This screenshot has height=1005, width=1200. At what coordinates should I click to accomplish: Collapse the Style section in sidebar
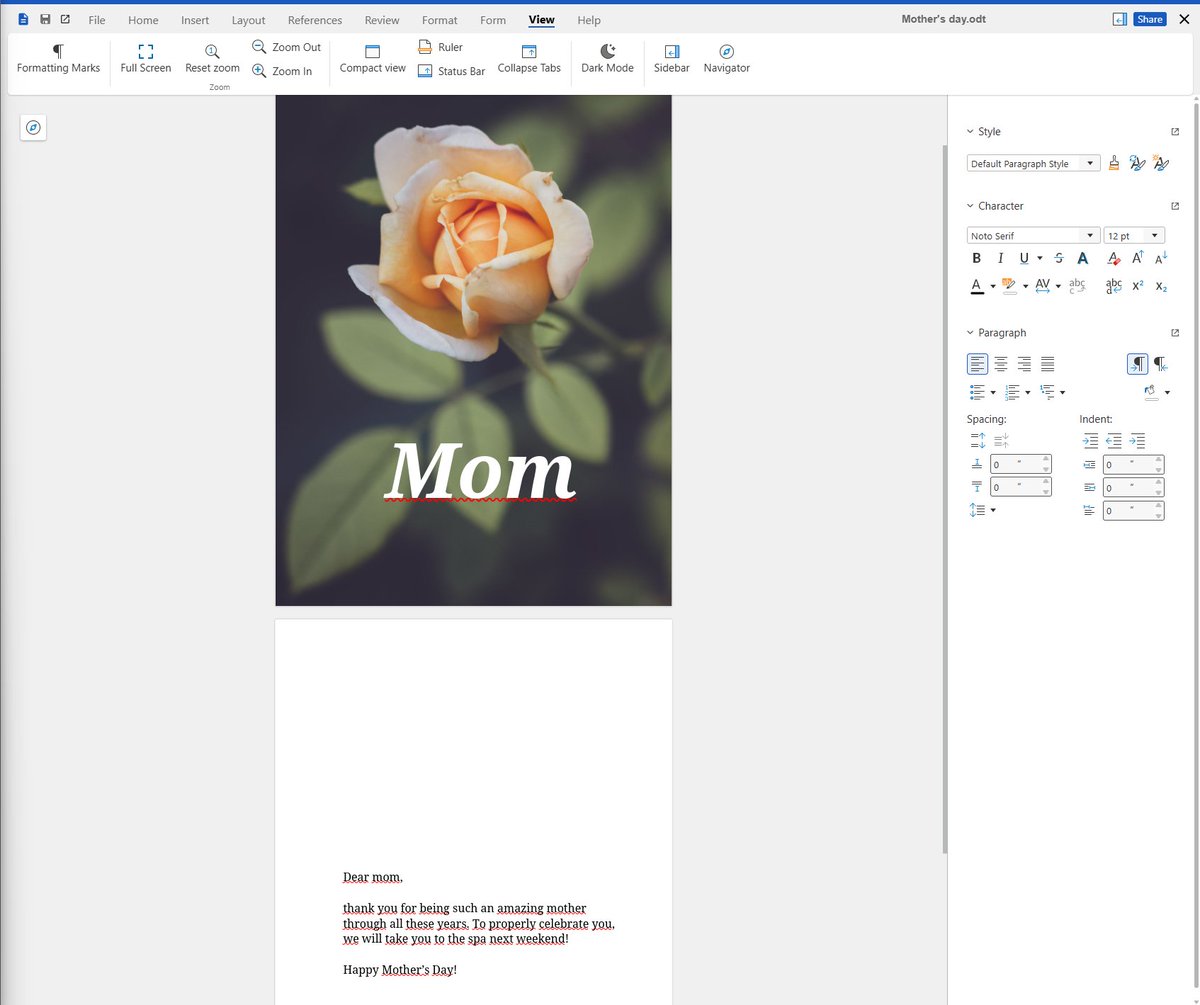coord(970,131)
